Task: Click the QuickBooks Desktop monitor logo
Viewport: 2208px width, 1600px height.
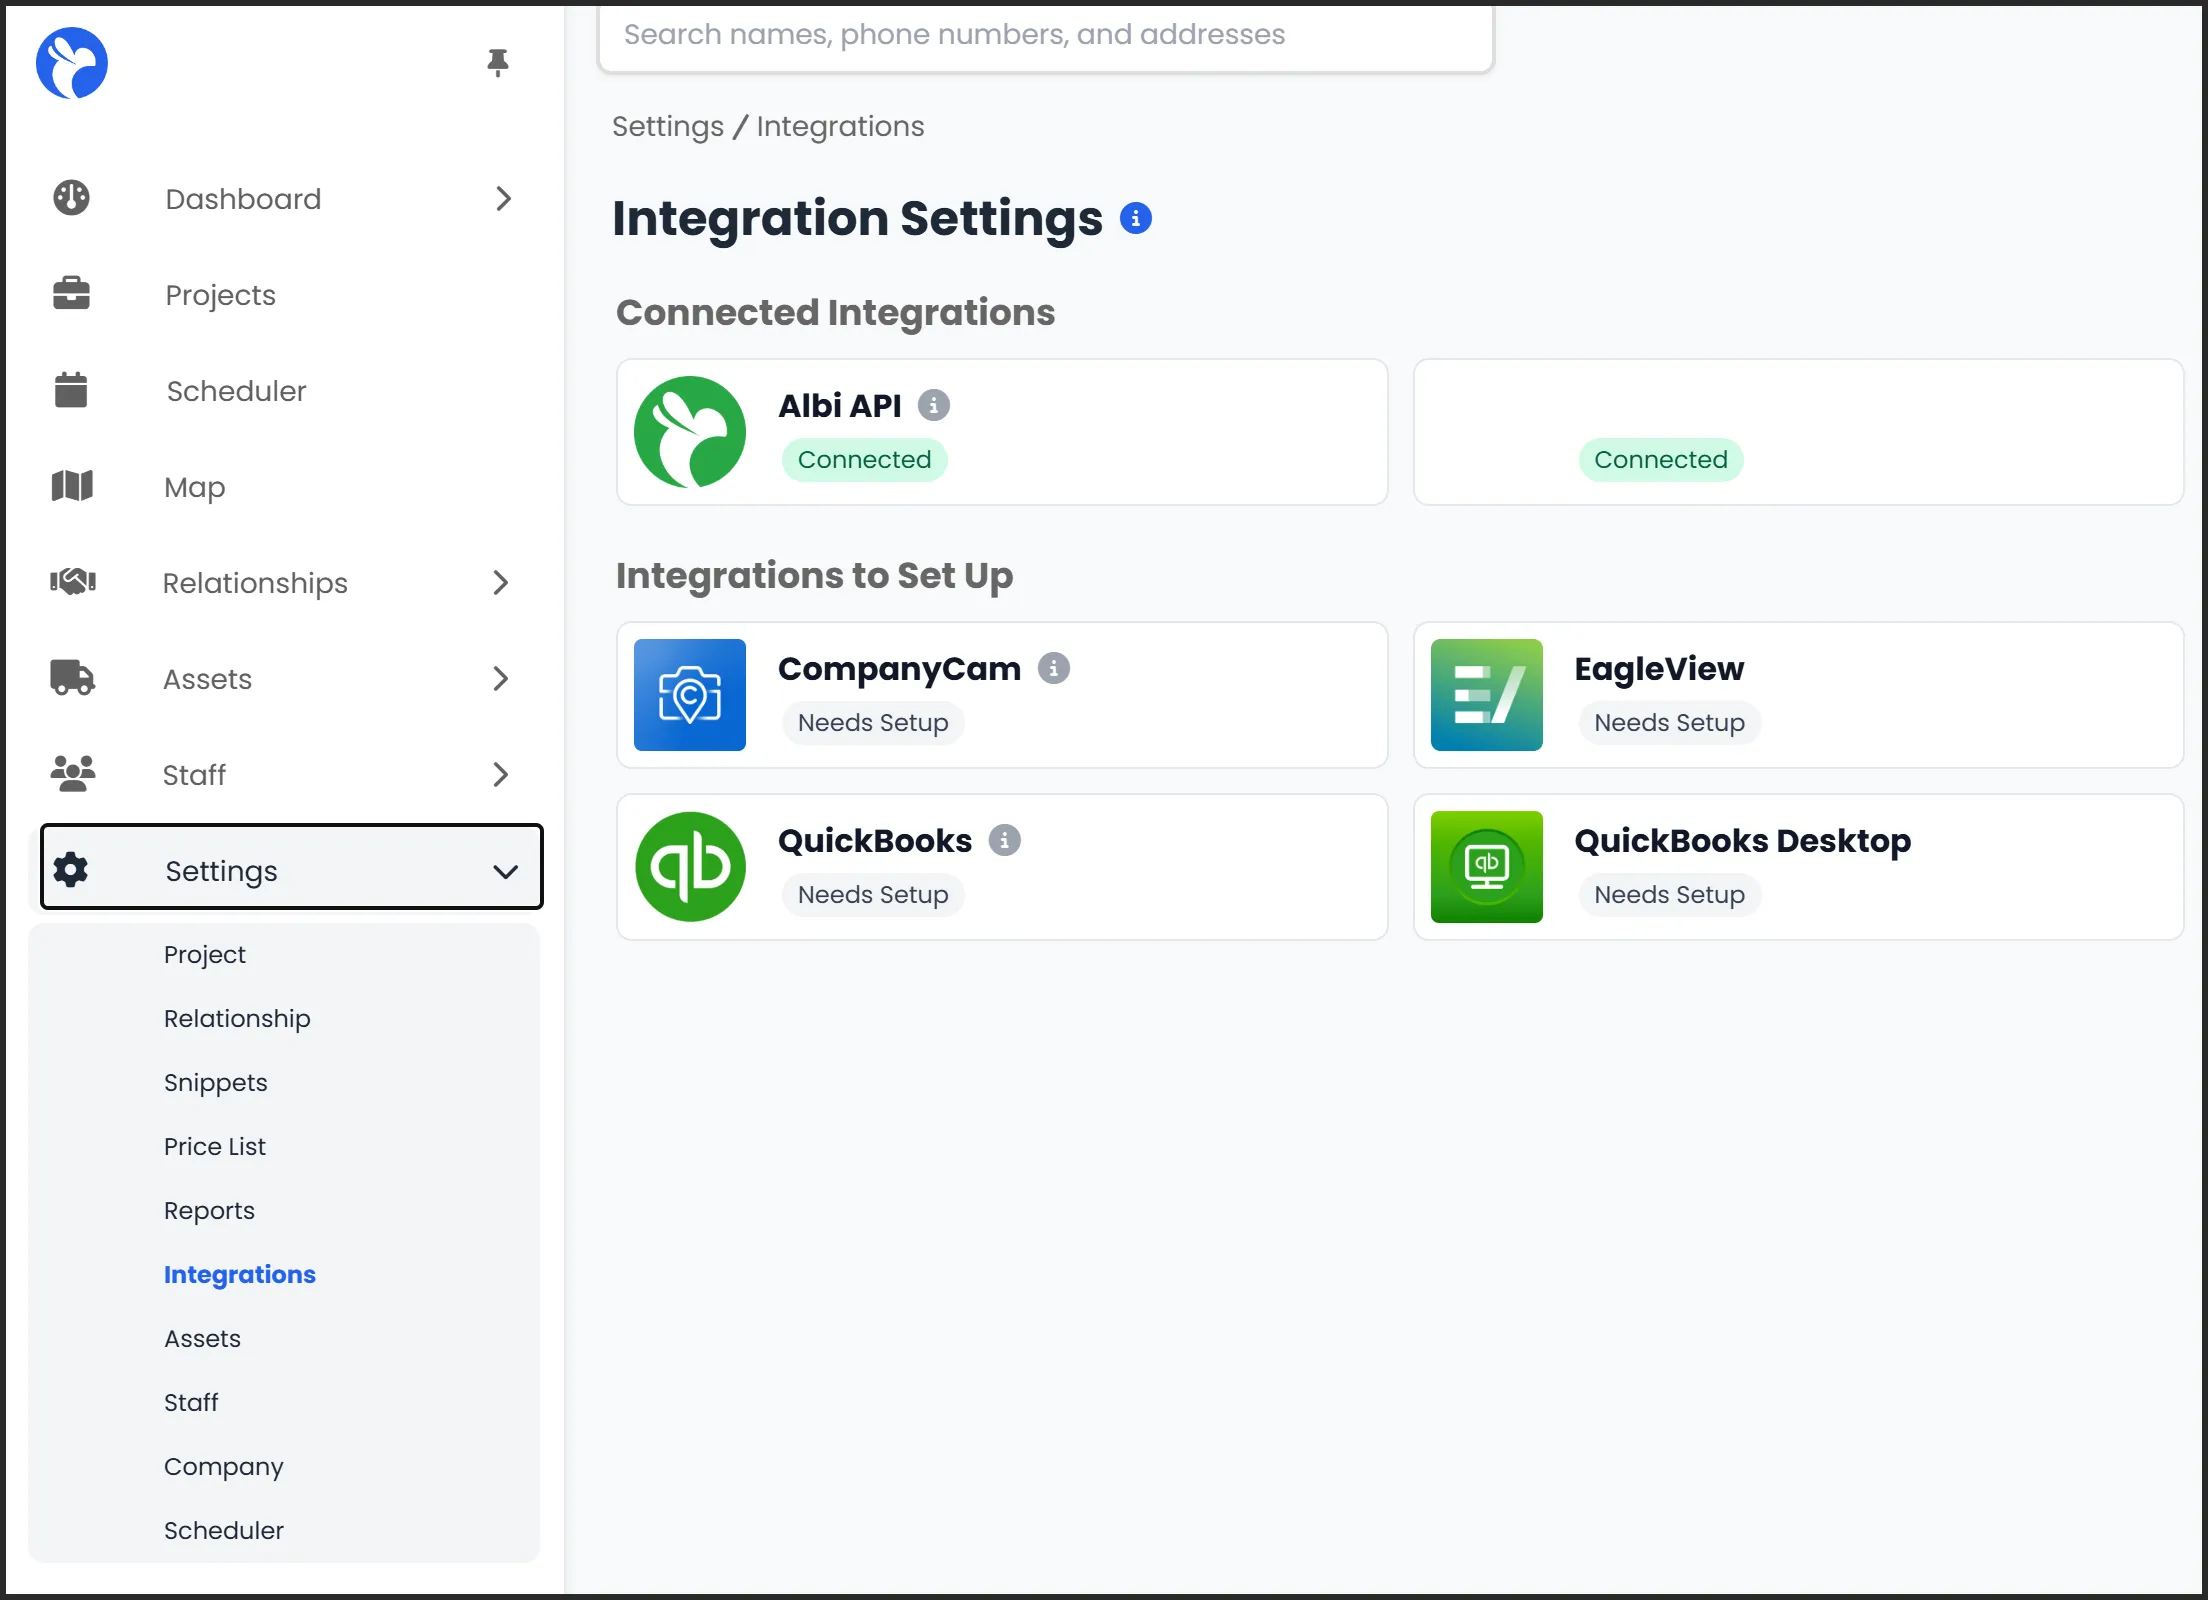Action: pyautogui.click(x=1487, y=867)
